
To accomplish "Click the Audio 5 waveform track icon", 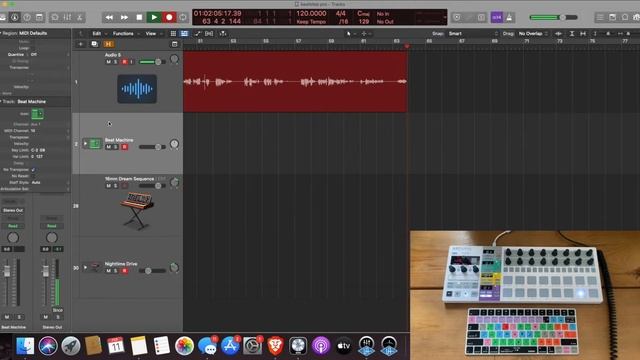I will coord(137,89).
